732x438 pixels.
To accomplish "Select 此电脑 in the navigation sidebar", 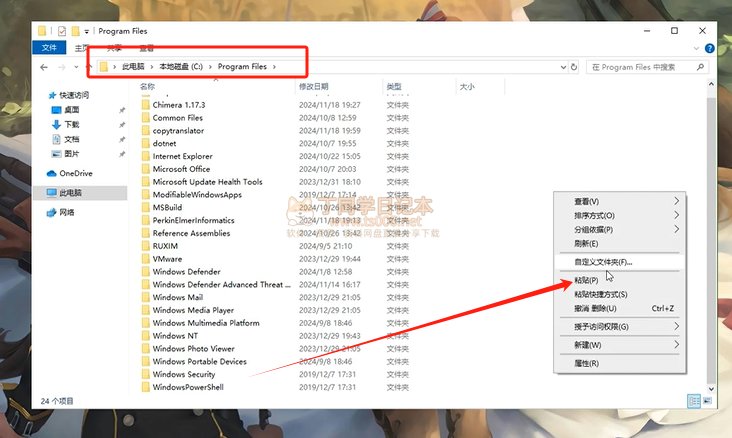I will (x=71, y=192).
